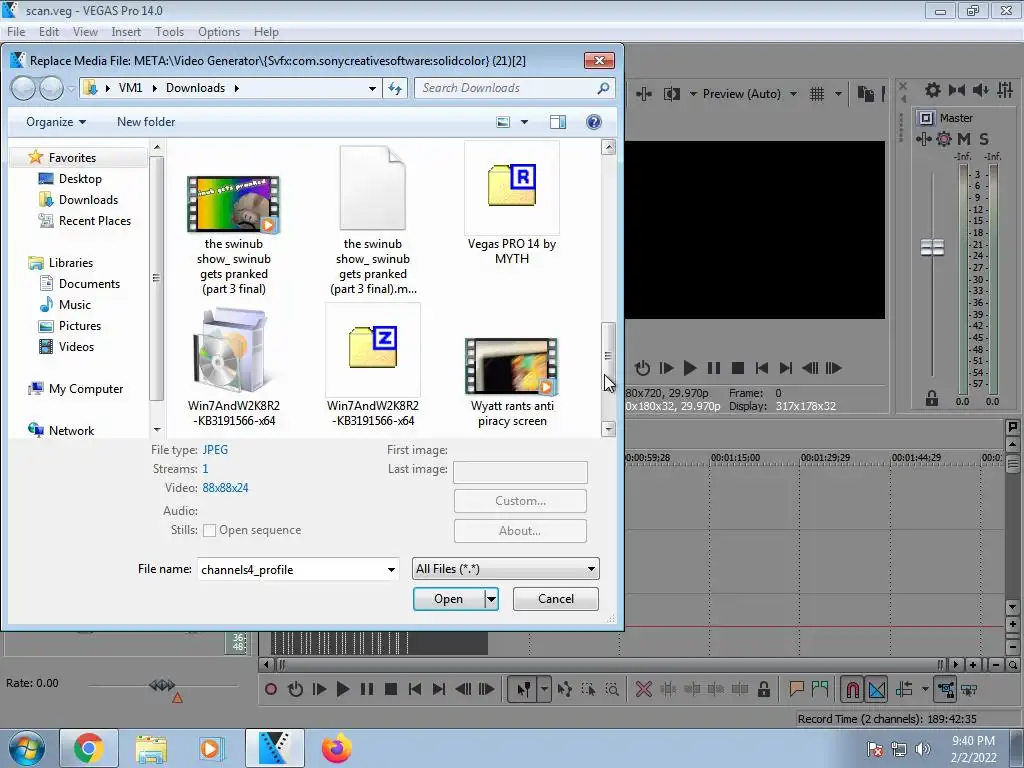Select the Zoom Edit tool

point(612,689)
